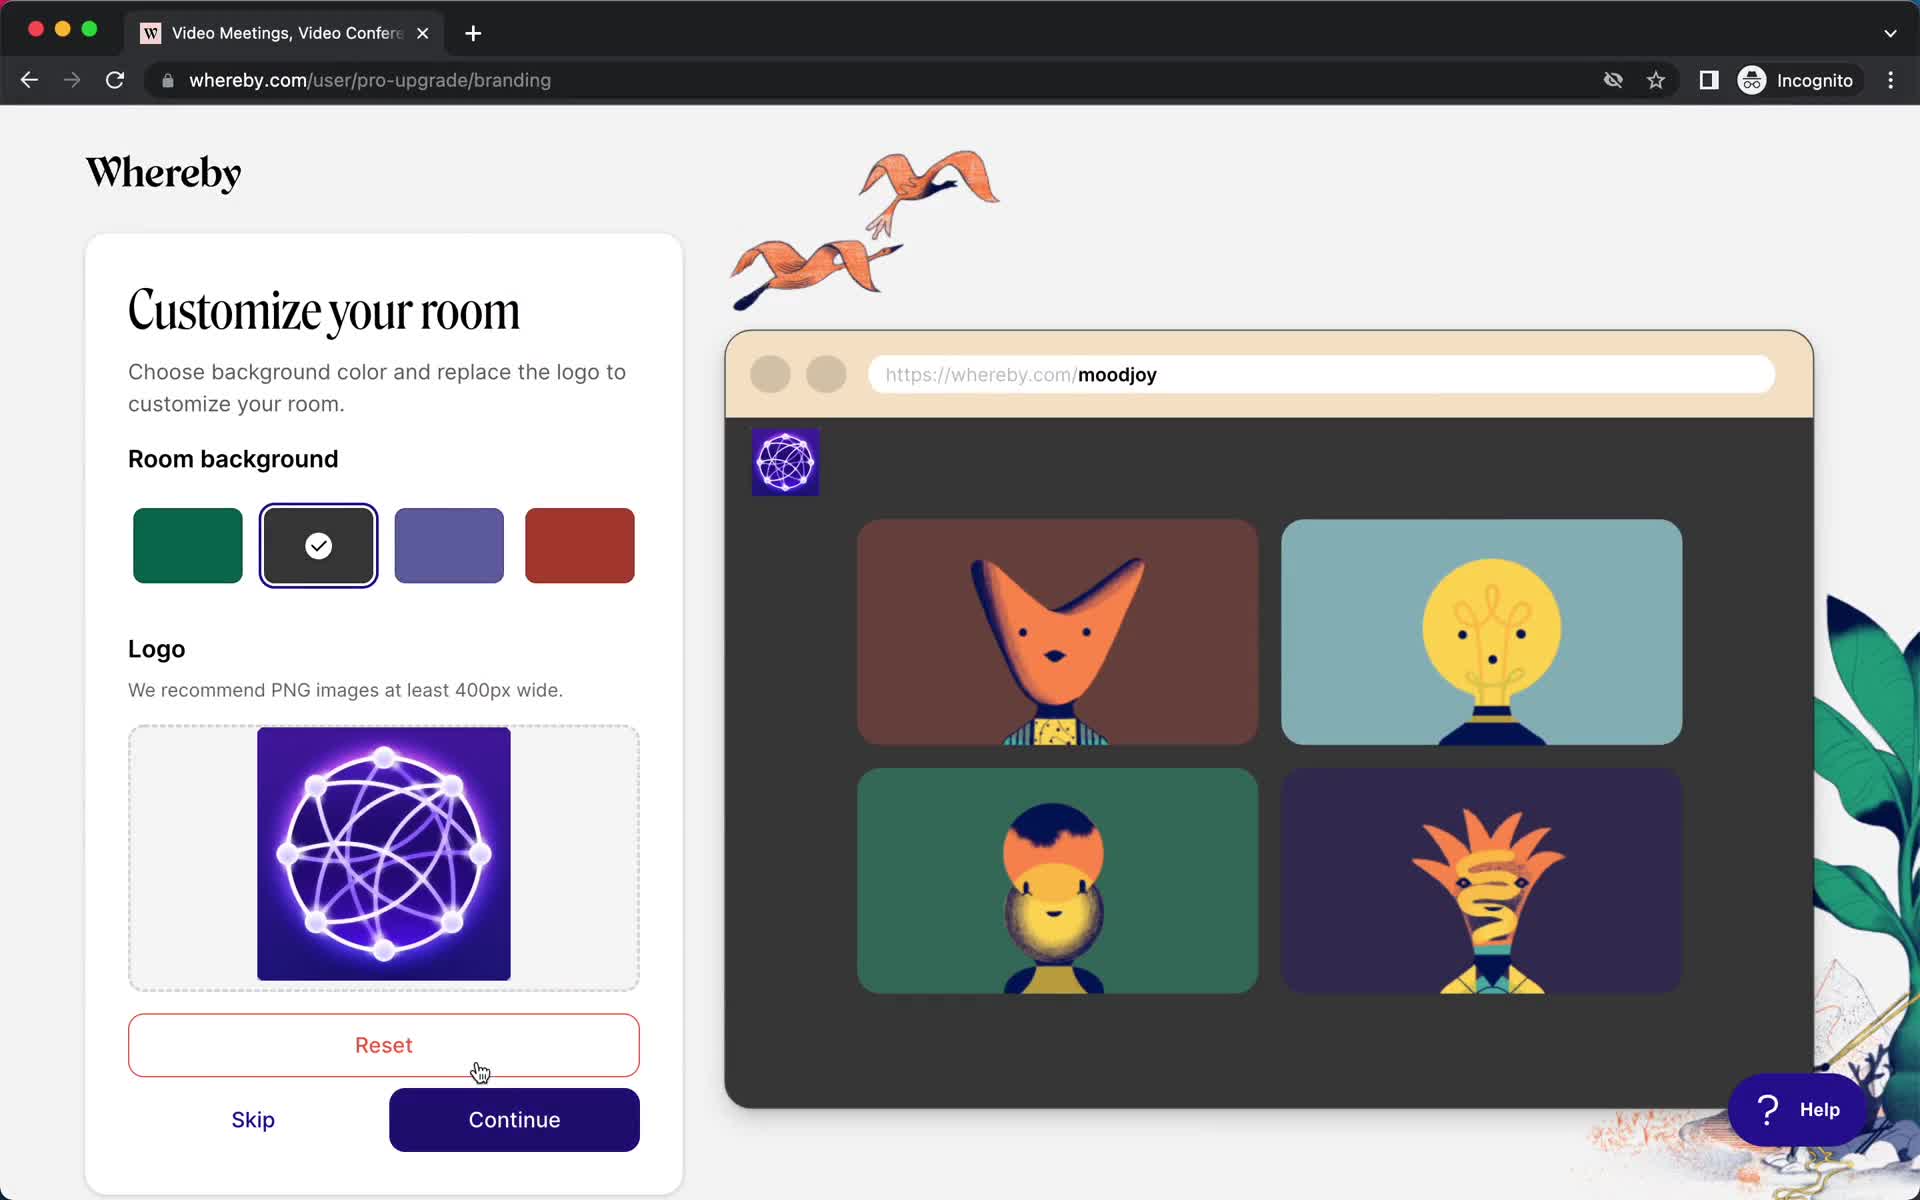Select the red room background color

point(579,545)
